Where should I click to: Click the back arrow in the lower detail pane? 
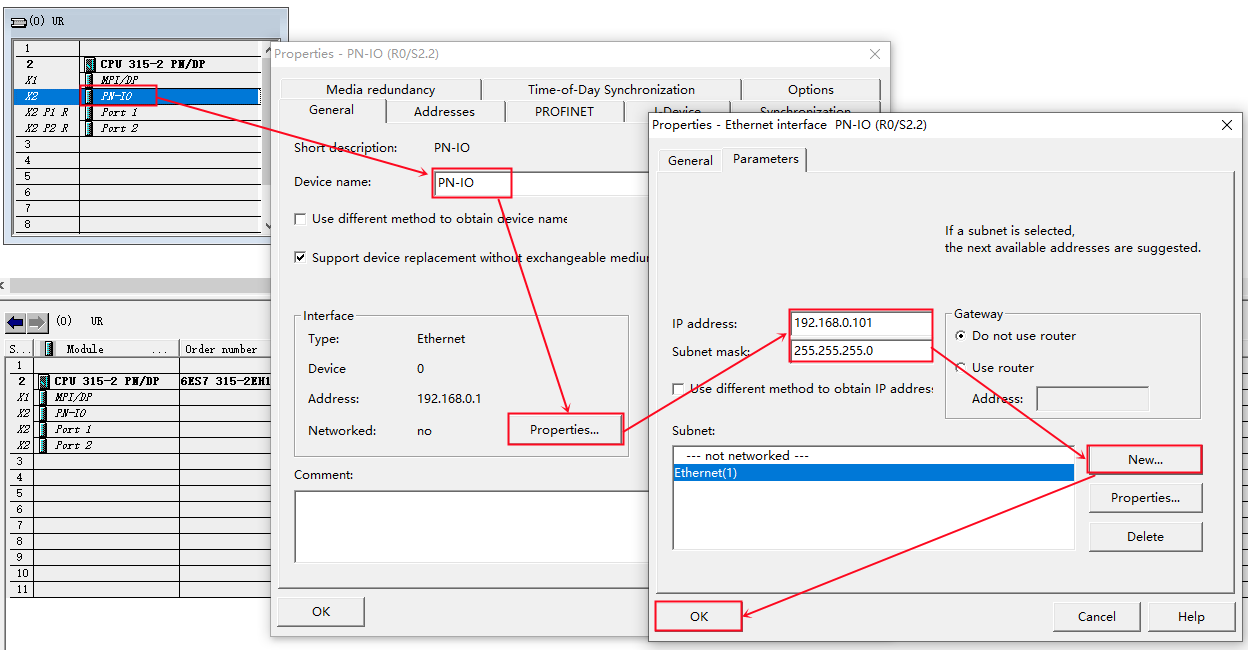(x=15, y=323)
